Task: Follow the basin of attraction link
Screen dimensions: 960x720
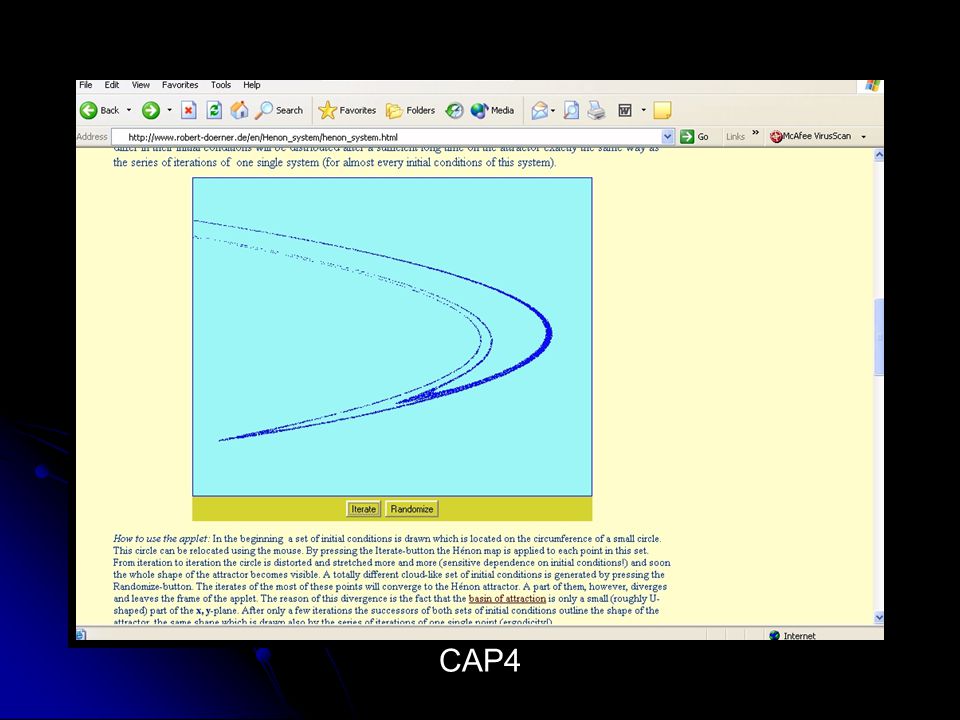Action: pyautogui.click(x=507, y=599)
